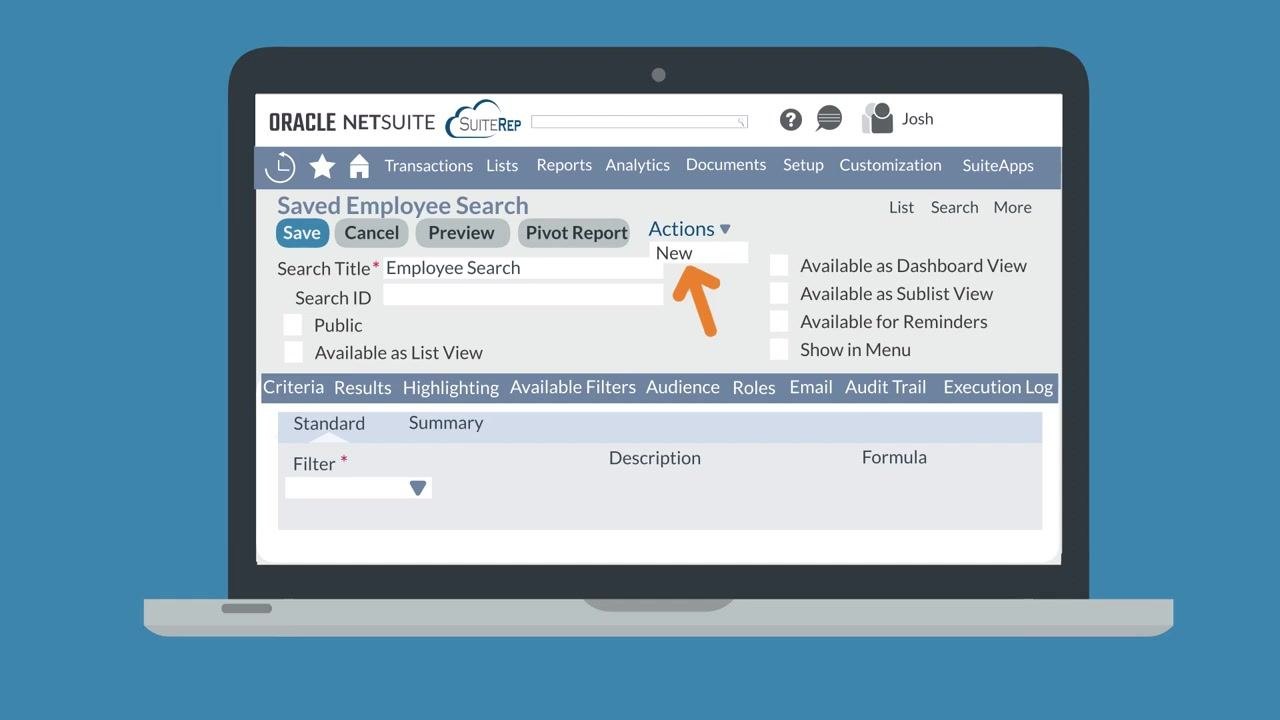Click the Search ID input field
The width and height of the screenshot is (1280, 720).
coord(523,294)
